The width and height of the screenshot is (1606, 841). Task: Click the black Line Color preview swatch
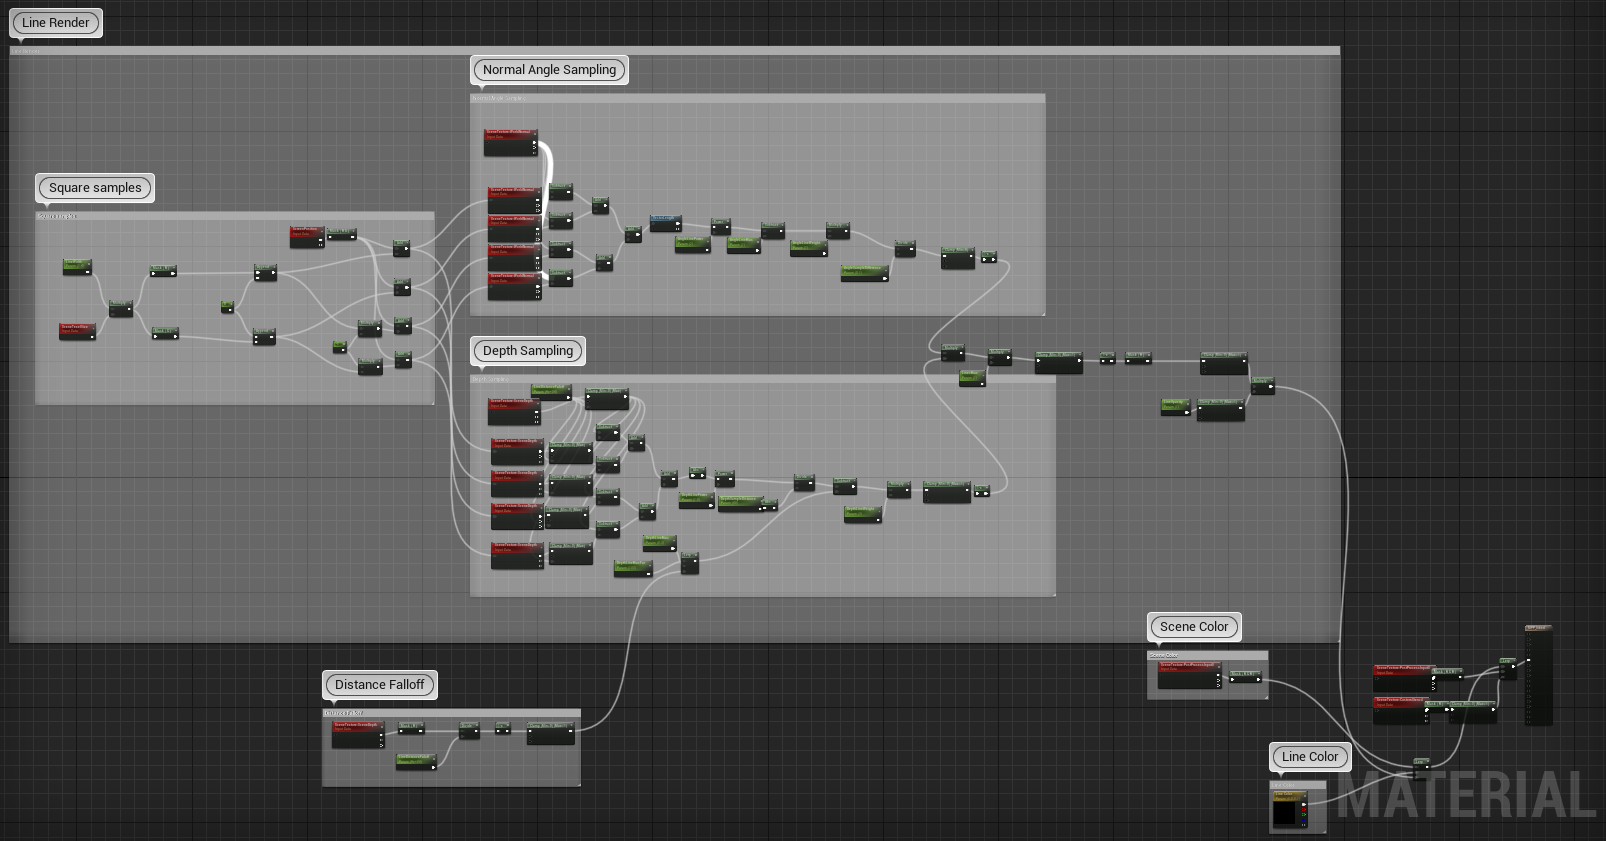point(1284,813)
